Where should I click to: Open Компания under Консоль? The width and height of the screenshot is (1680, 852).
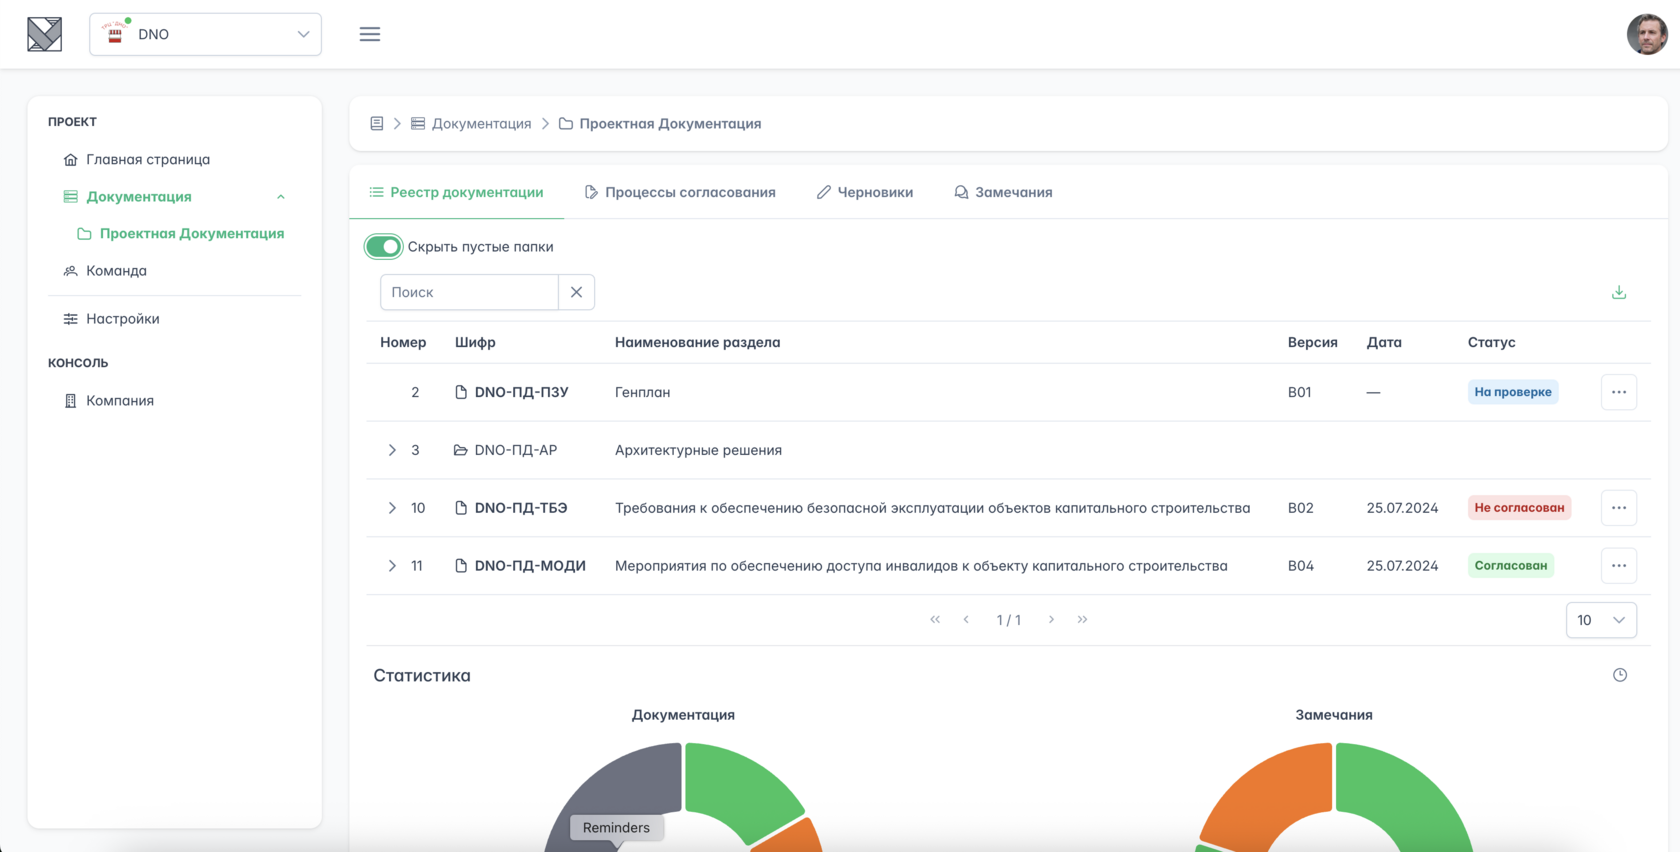tap(120, 400)
